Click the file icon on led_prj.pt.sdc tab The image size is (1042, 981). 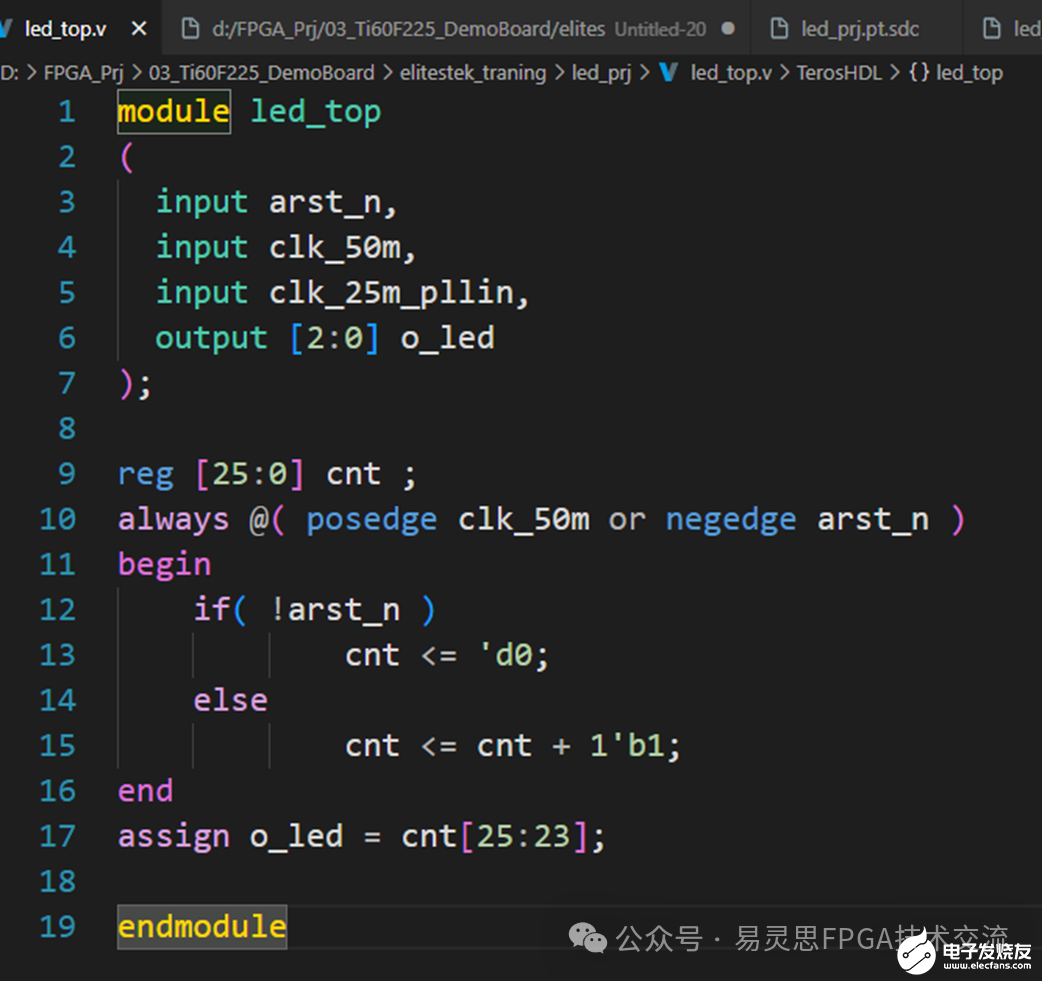click(x=779, y=29)
